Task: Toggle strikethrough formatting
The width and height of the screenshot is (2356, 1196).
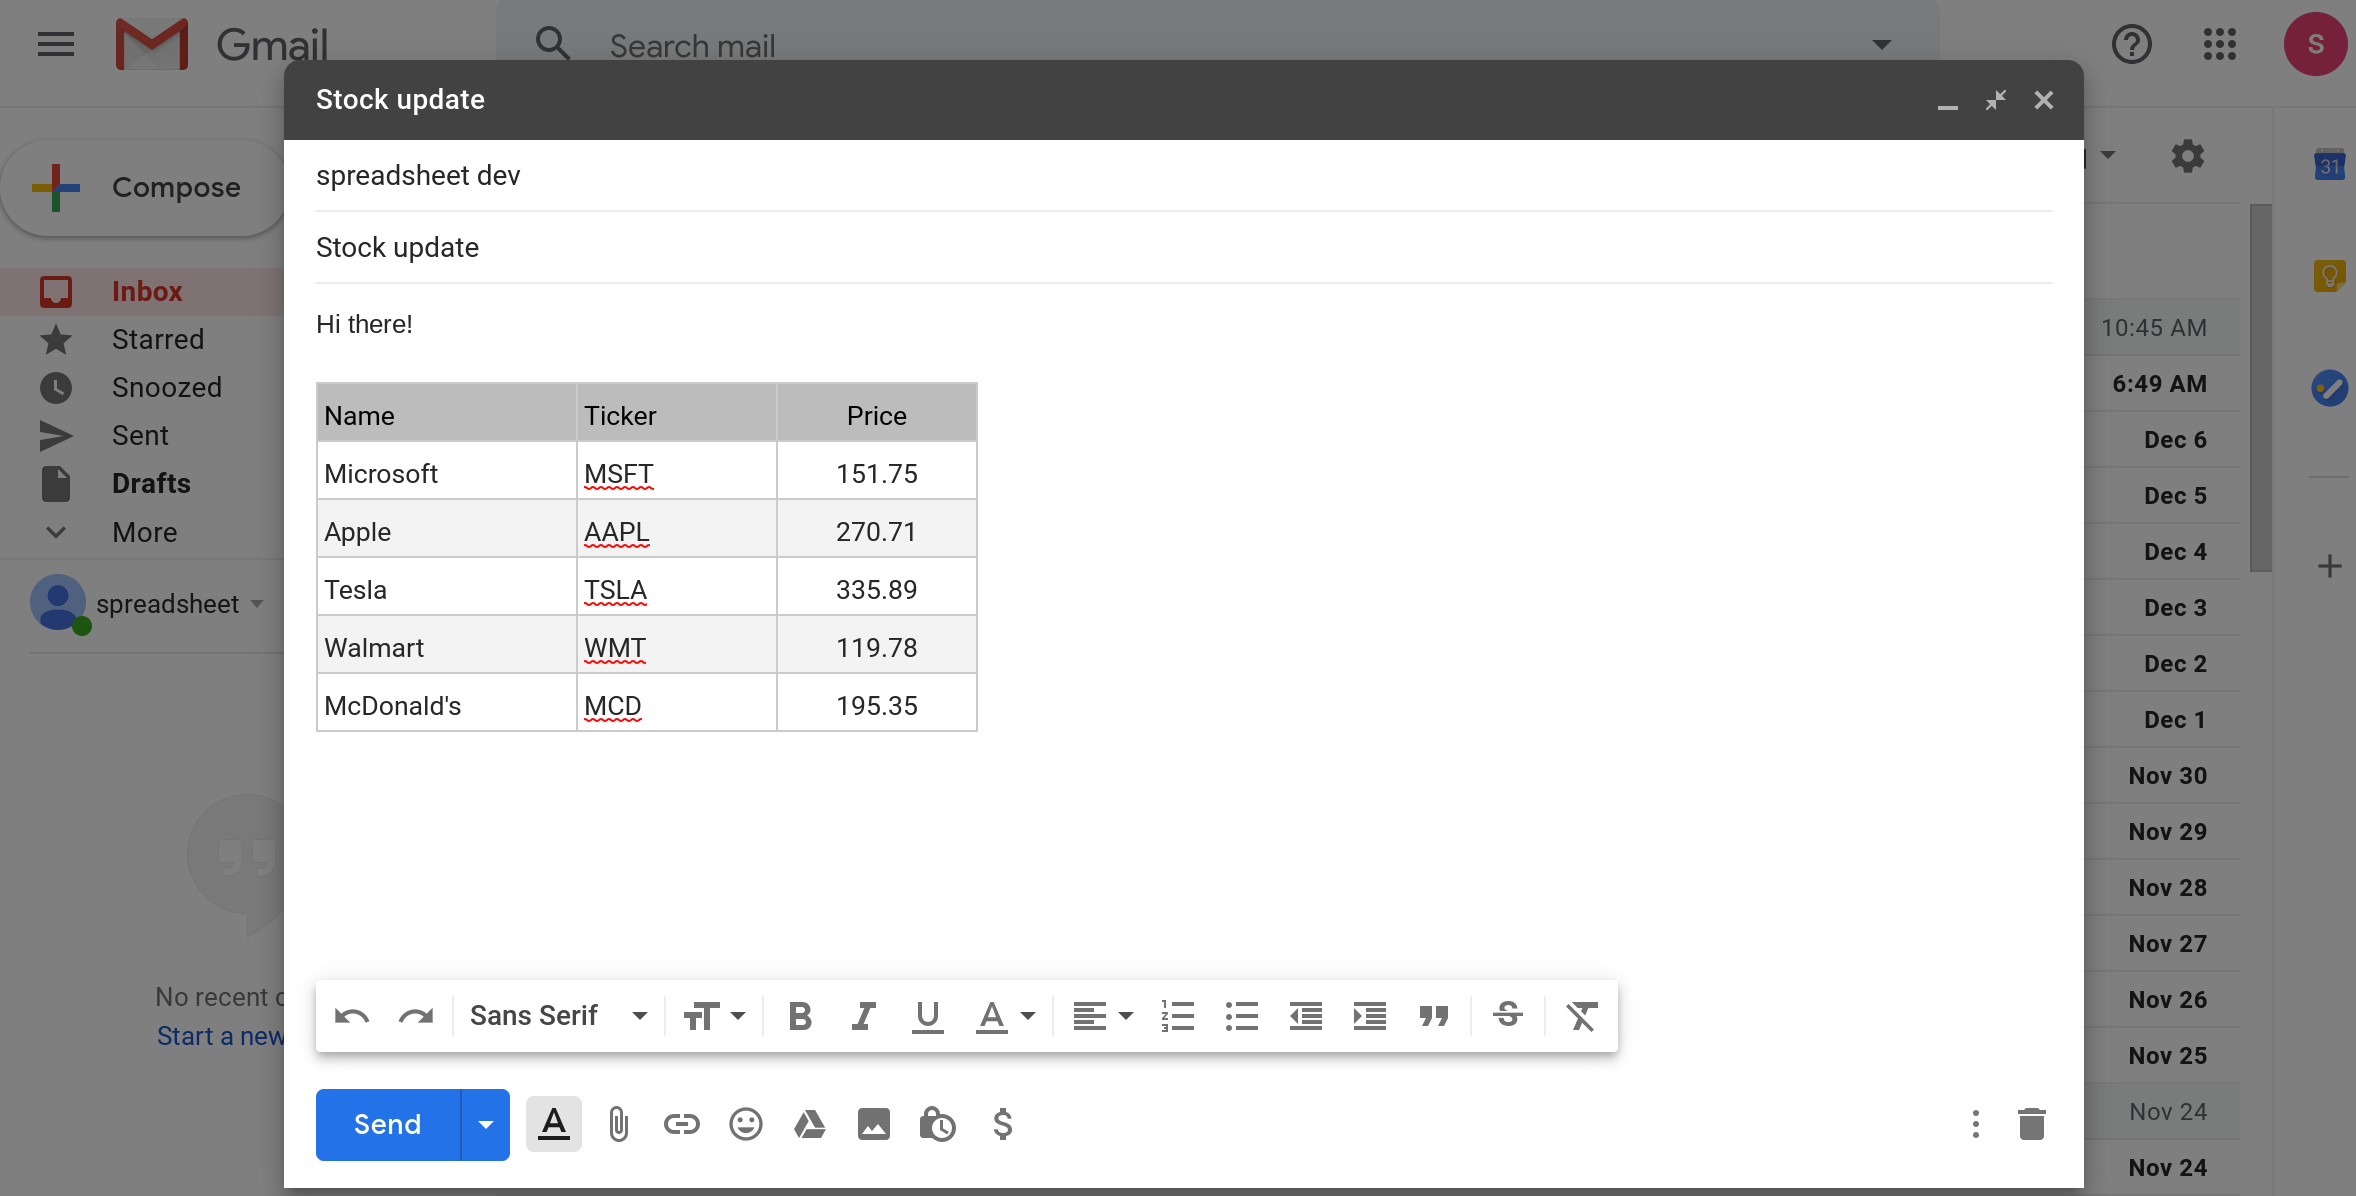Action: (1508, 1015)
